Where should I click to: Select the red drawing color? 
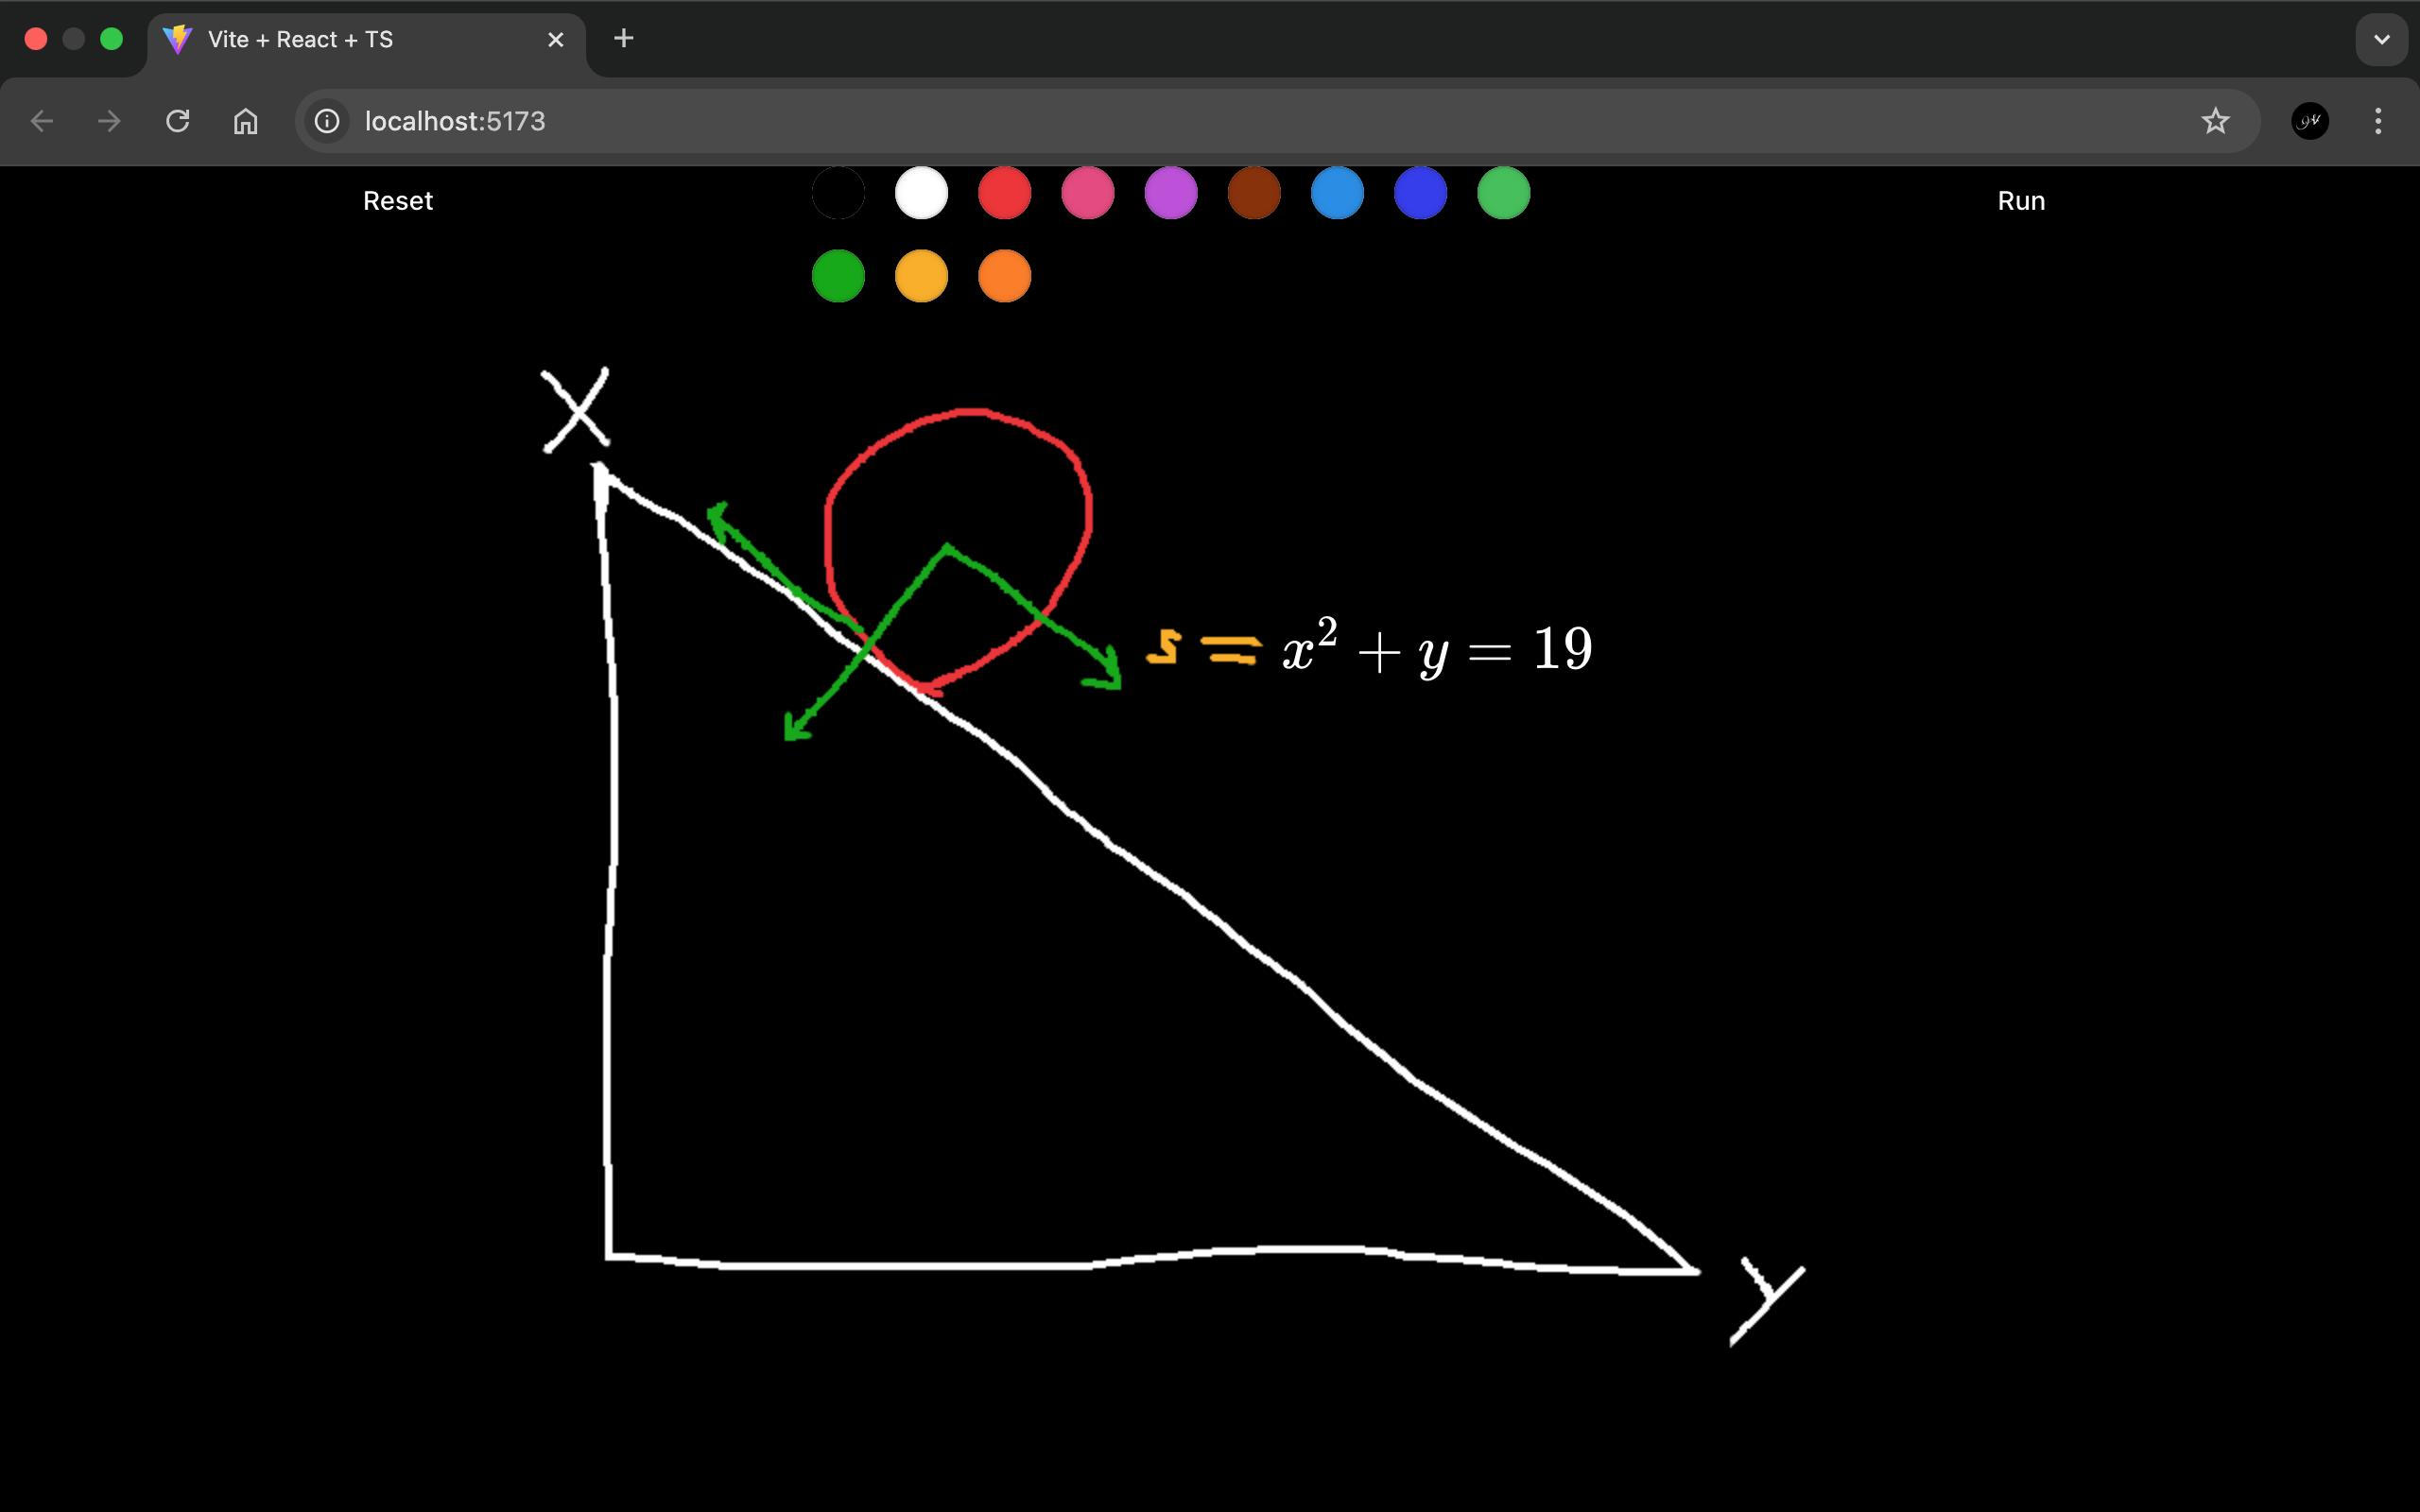click(x=1004, y=193)
